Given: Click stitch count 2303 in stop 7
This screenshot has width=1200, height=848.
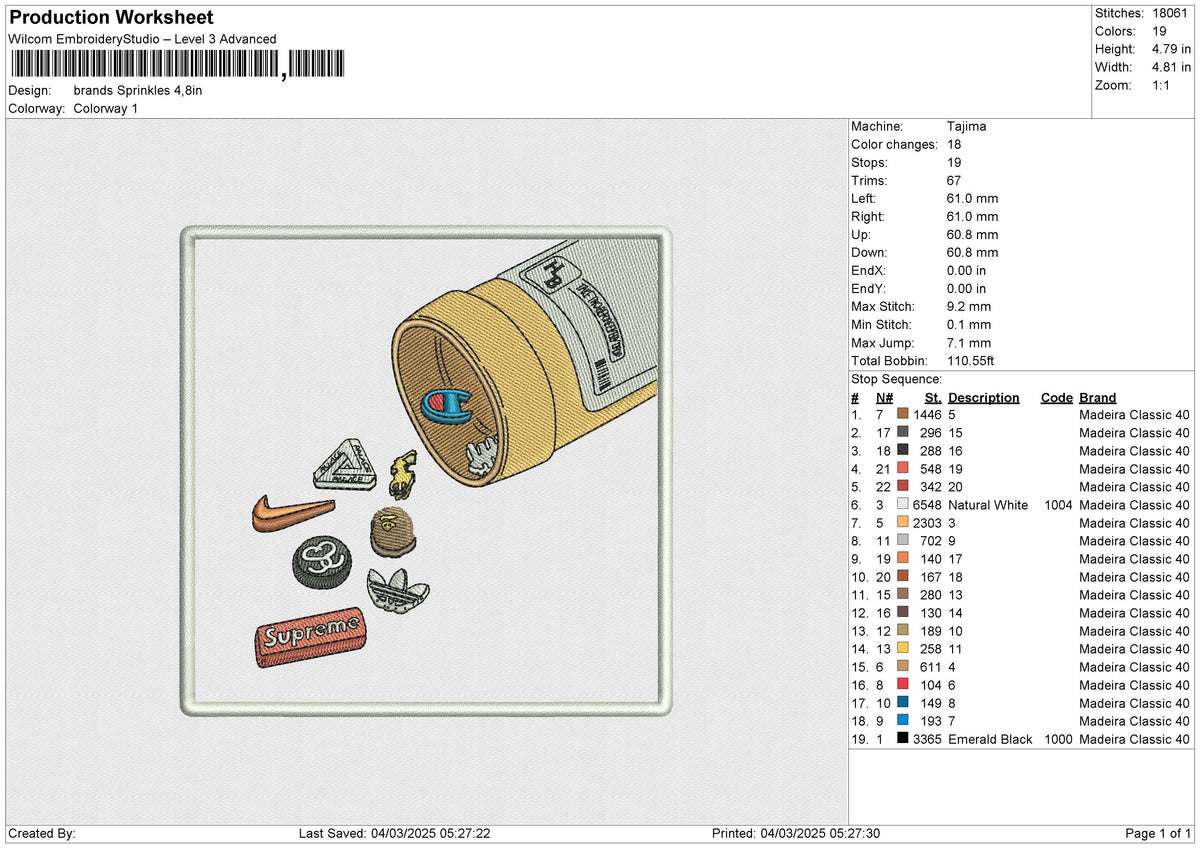Looking at the screenshot, I should coord(928,523).
